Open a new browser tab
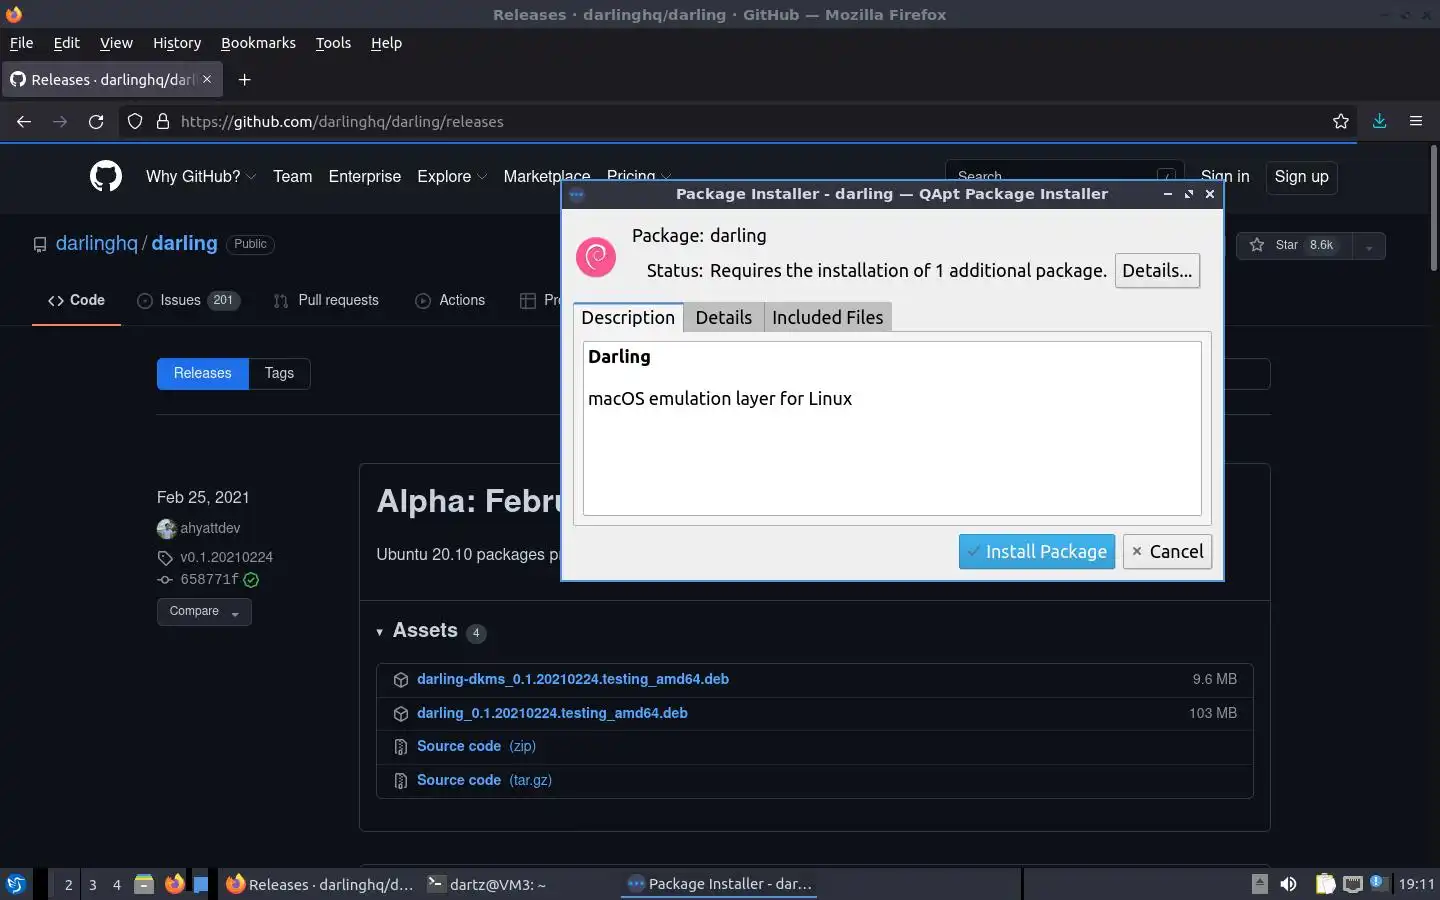 [x=244, y=79]
